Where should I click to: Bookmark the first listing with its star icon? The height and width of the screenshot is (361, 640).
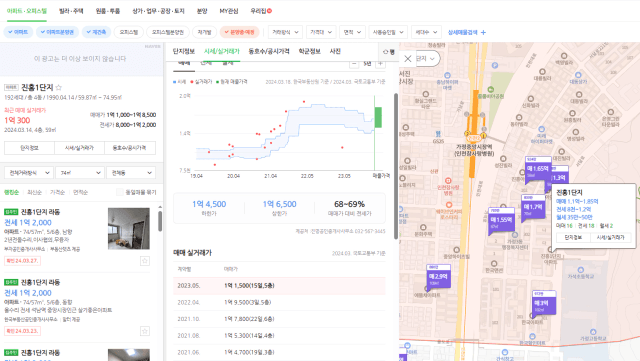(x=144, y=261)
